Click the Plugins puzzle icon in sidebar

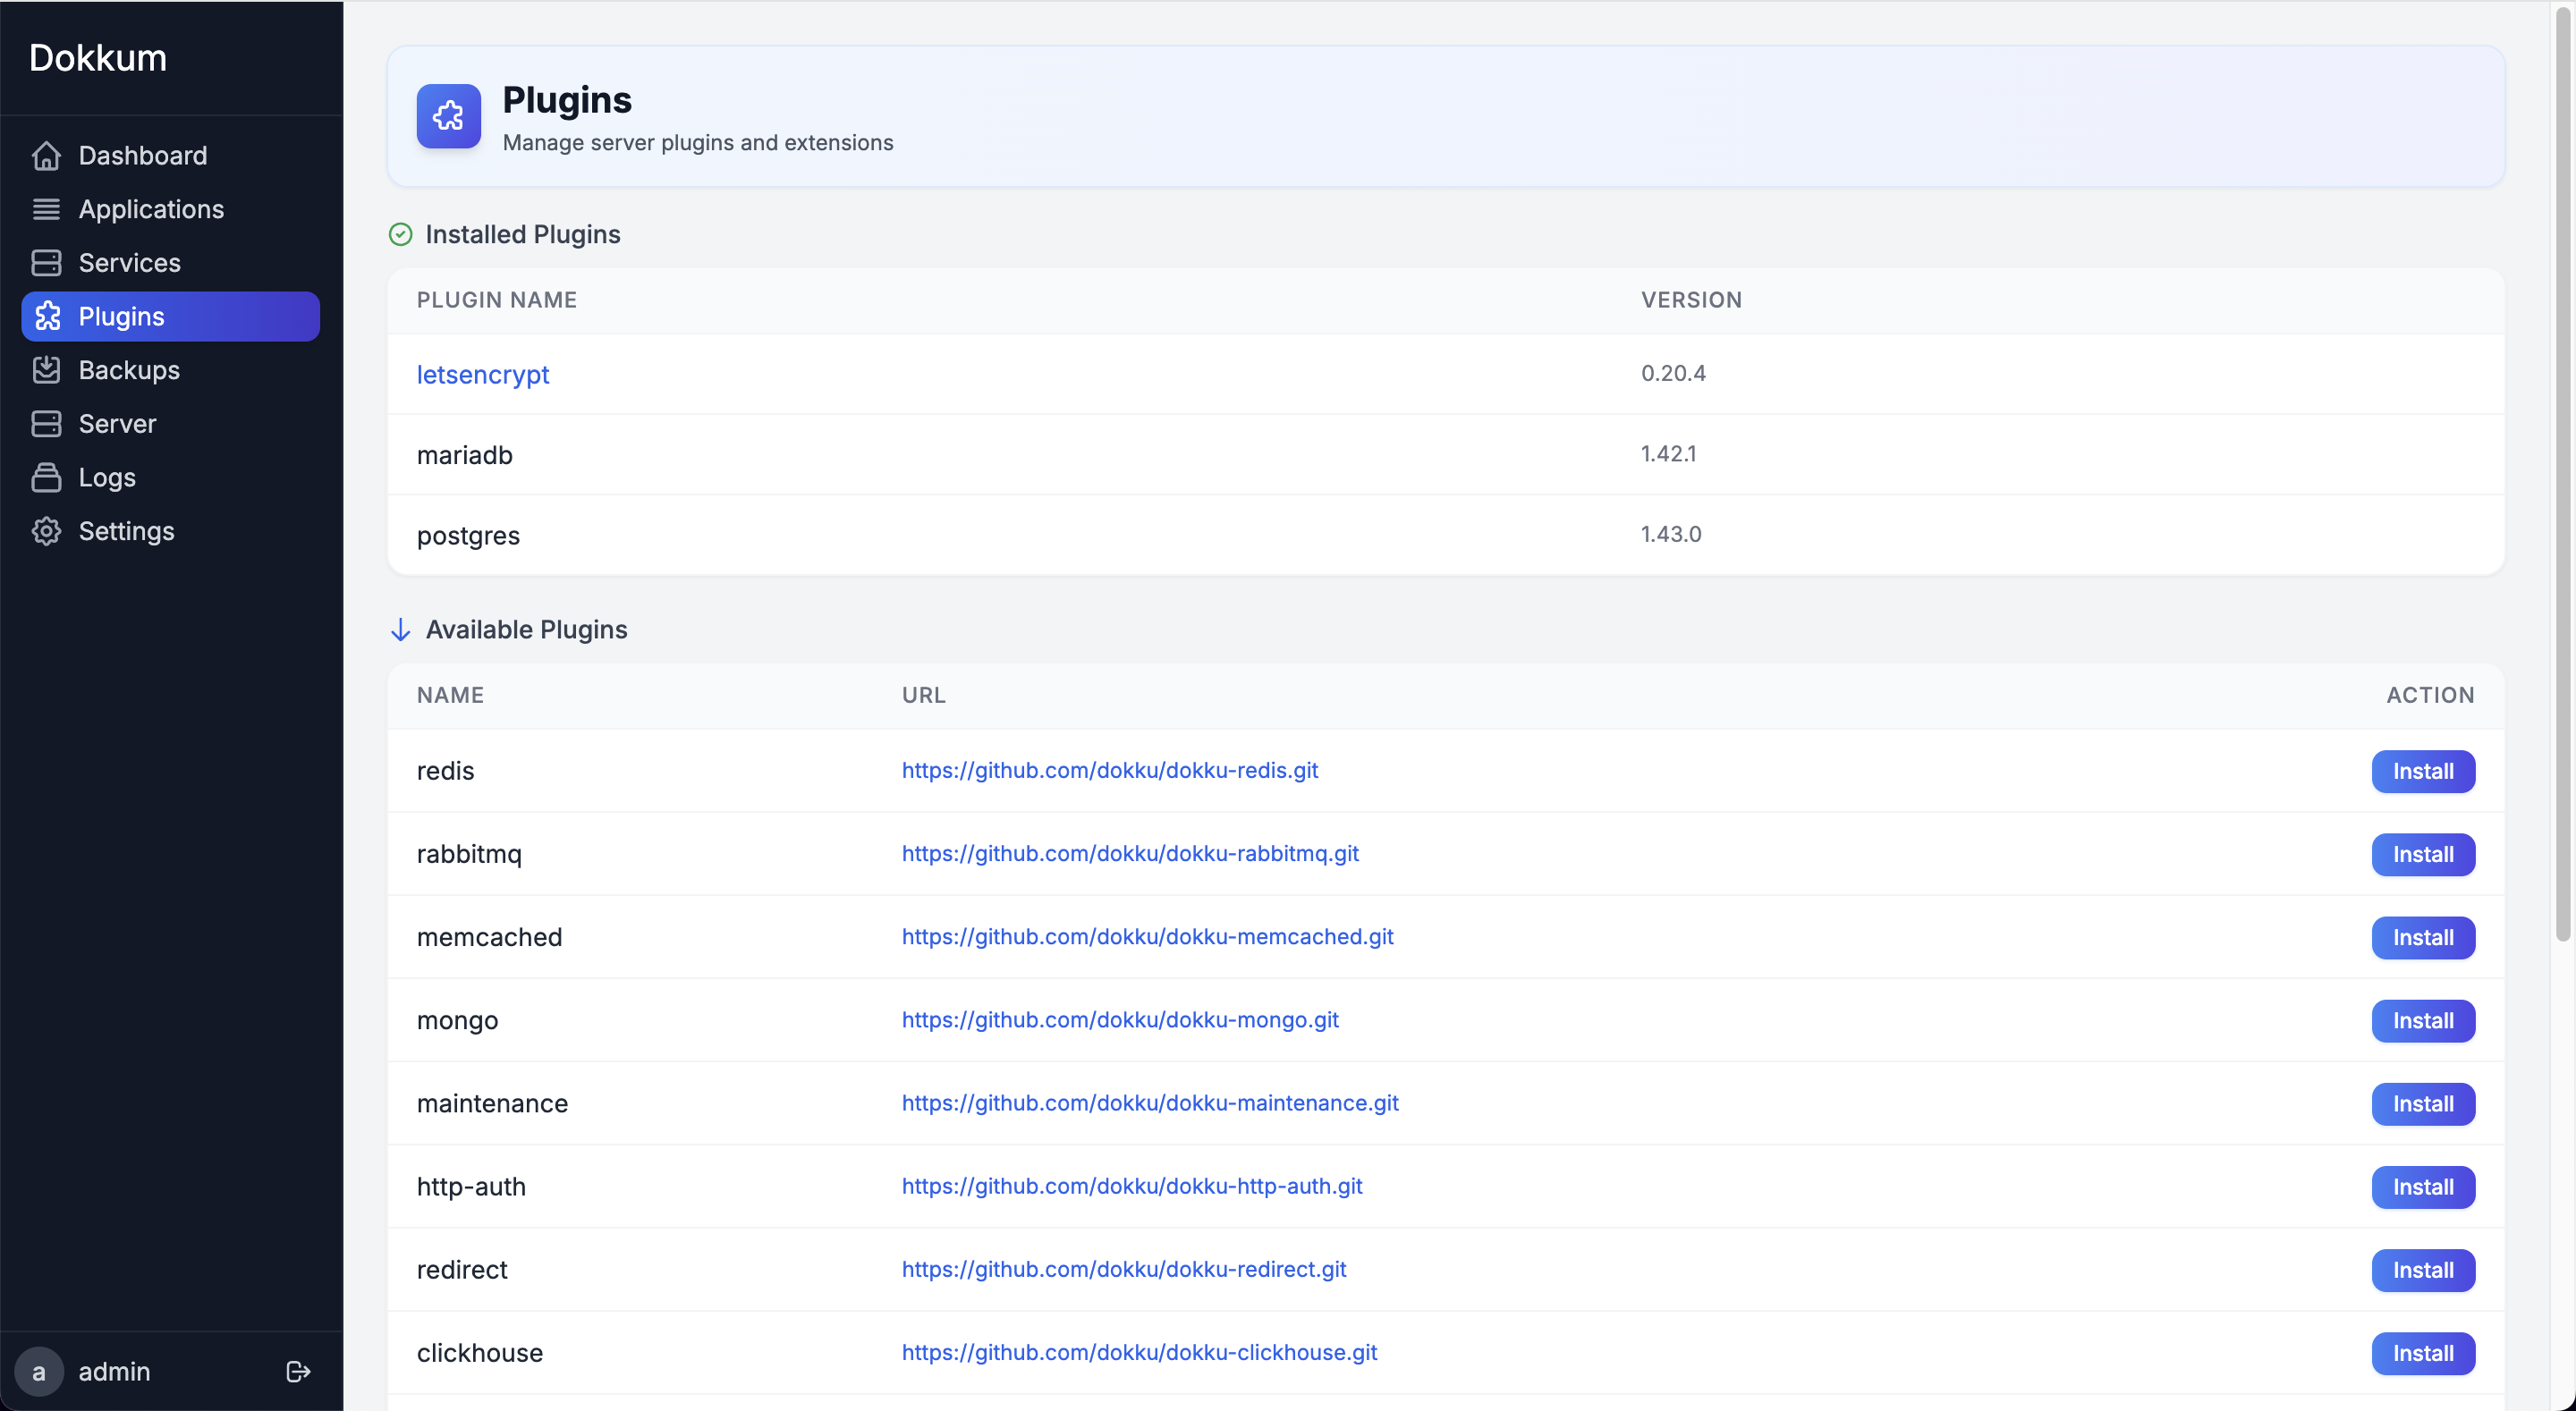(47, 316)
